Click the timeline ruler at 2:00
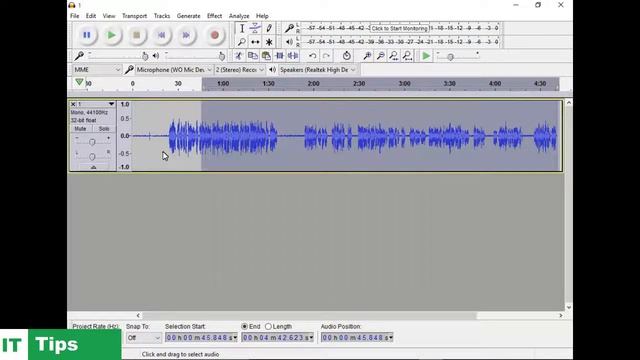 click(313, 83)
